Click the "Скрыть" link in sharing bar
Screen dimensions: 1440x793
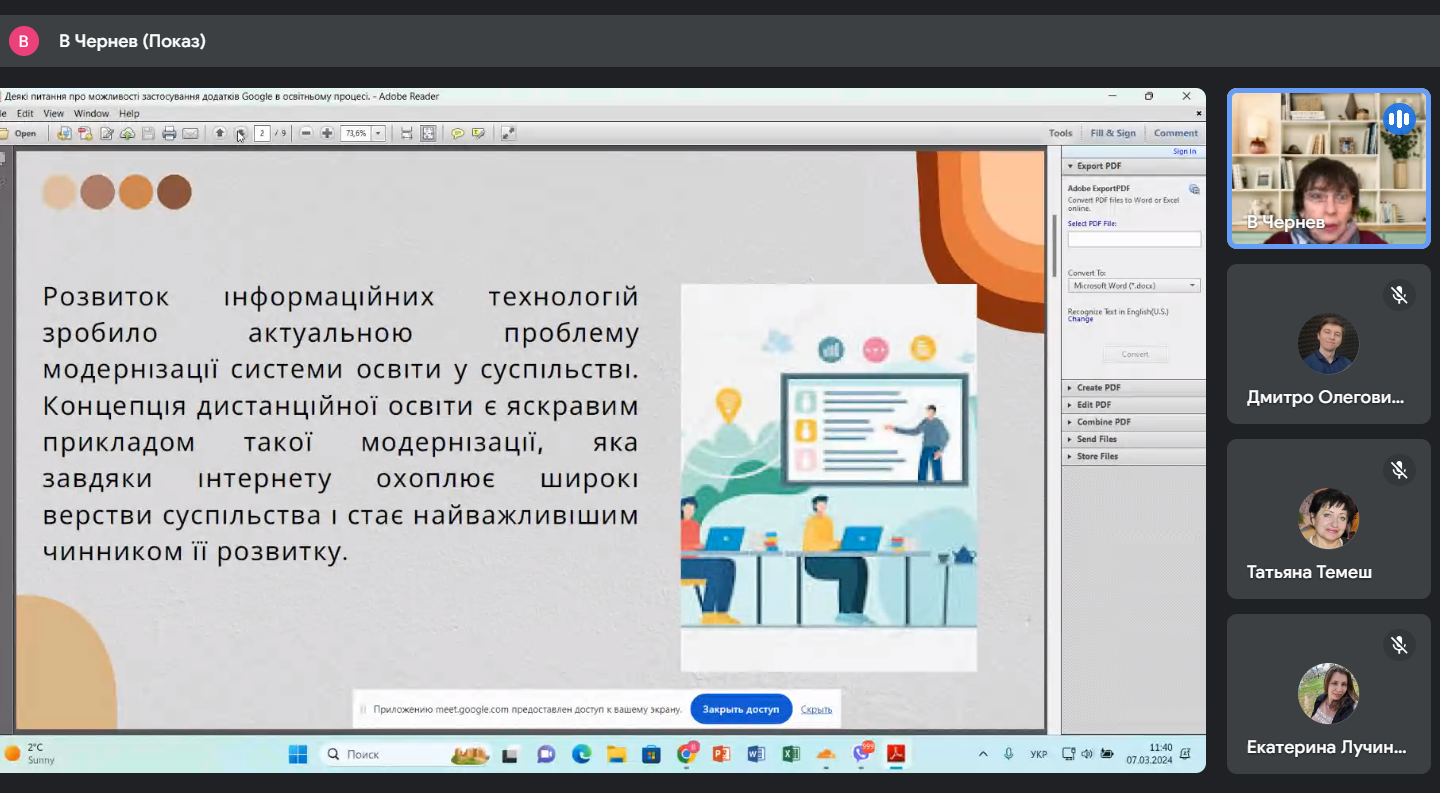pos(816,709)
